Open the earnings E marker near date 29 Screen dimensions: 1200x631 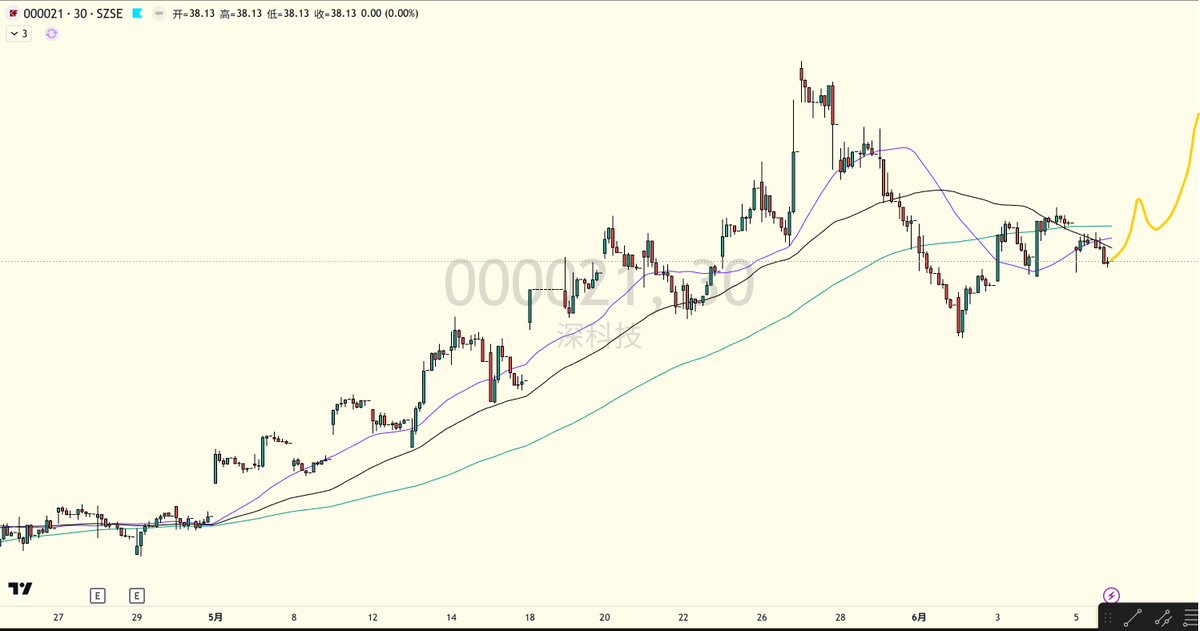[137, 596]
